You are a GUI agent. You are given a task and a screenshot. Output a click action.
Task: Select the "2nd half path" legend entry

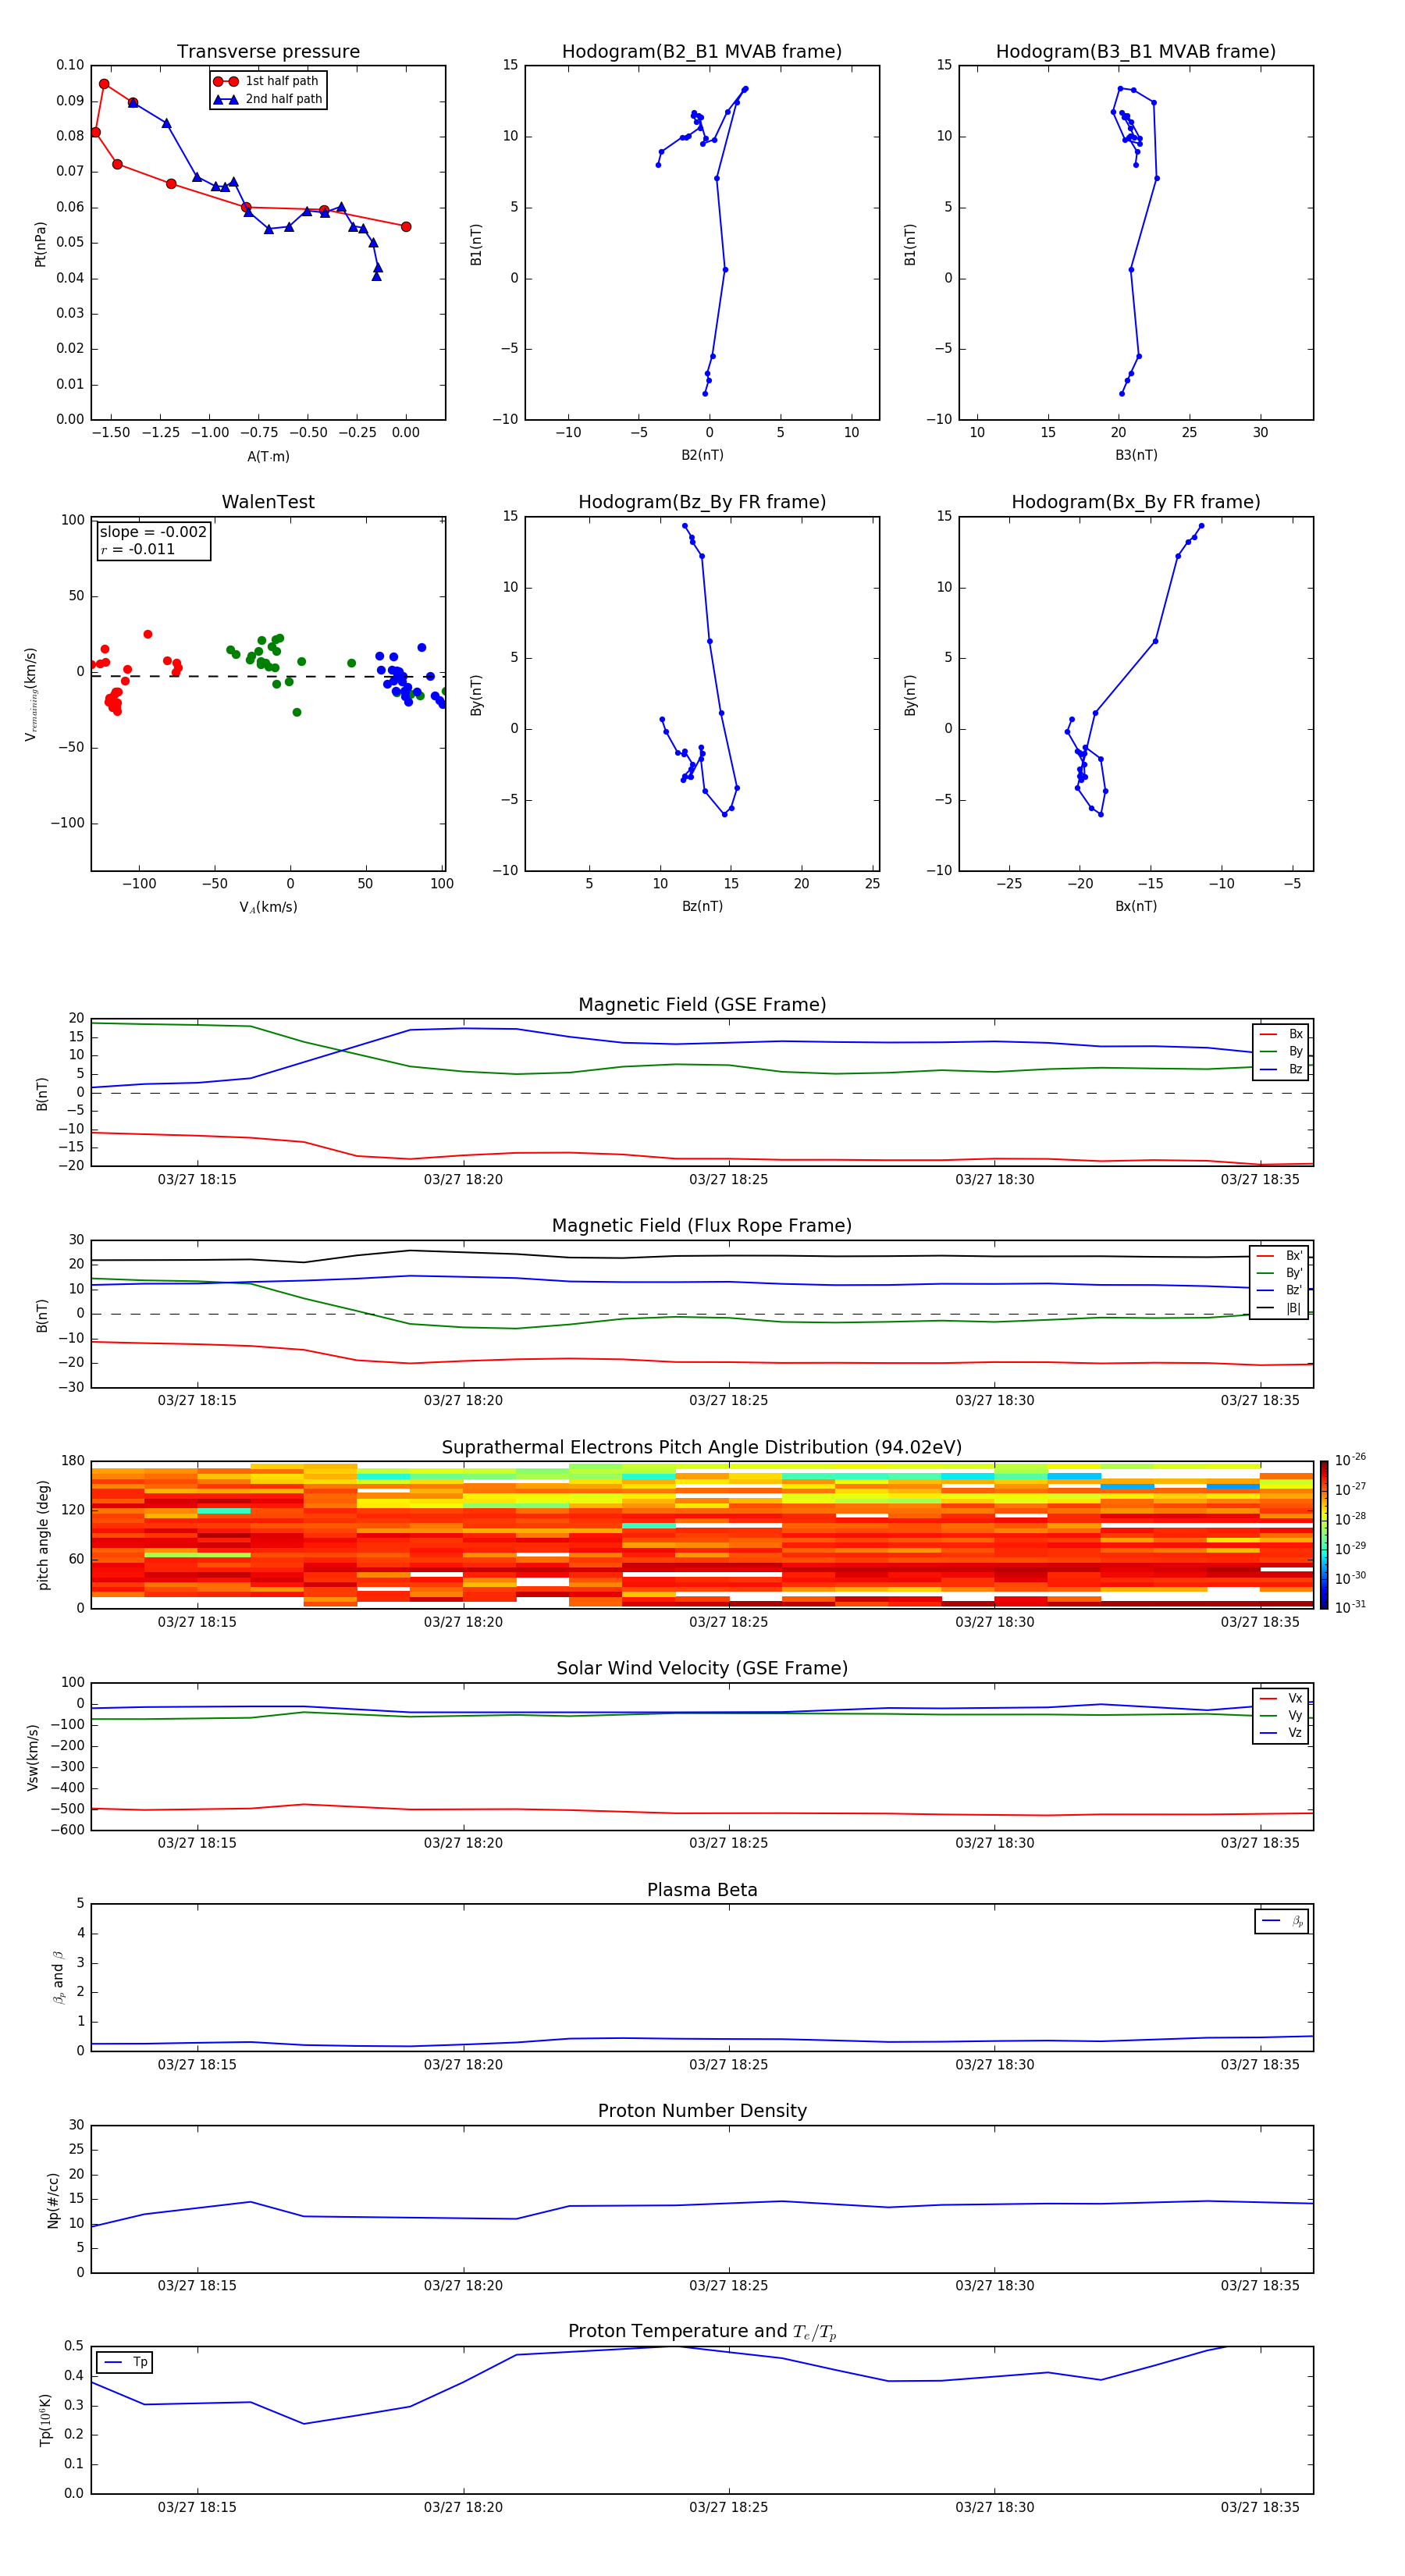click(267, 99)
